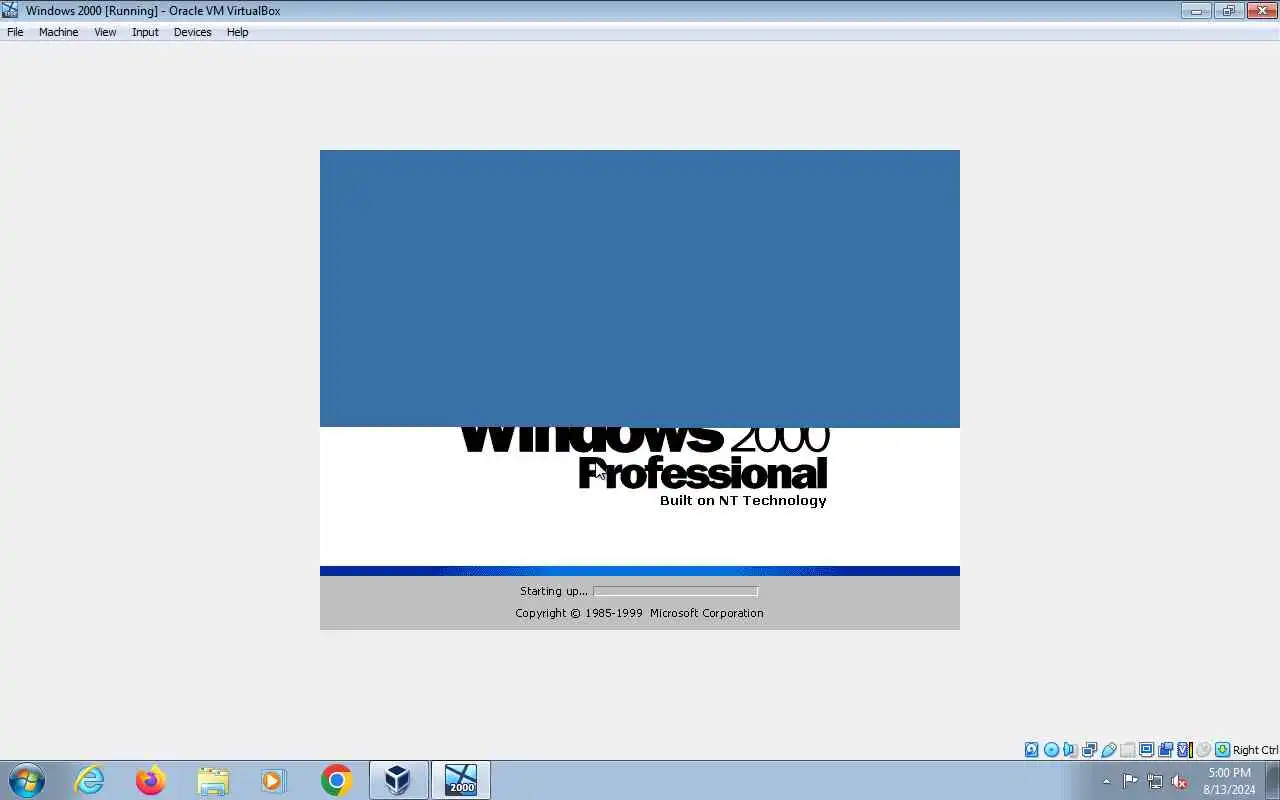Switch to VirtualBox Manager taskbar button
Viewport: 1280px width, 800px height.
(398, 780)
